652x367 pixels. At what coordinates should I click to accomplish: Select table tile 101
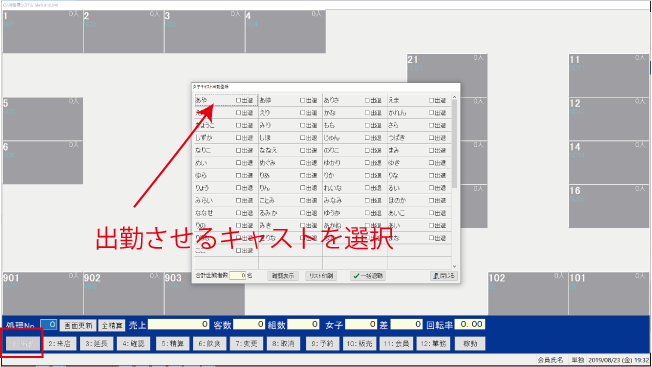coord(609,293)
